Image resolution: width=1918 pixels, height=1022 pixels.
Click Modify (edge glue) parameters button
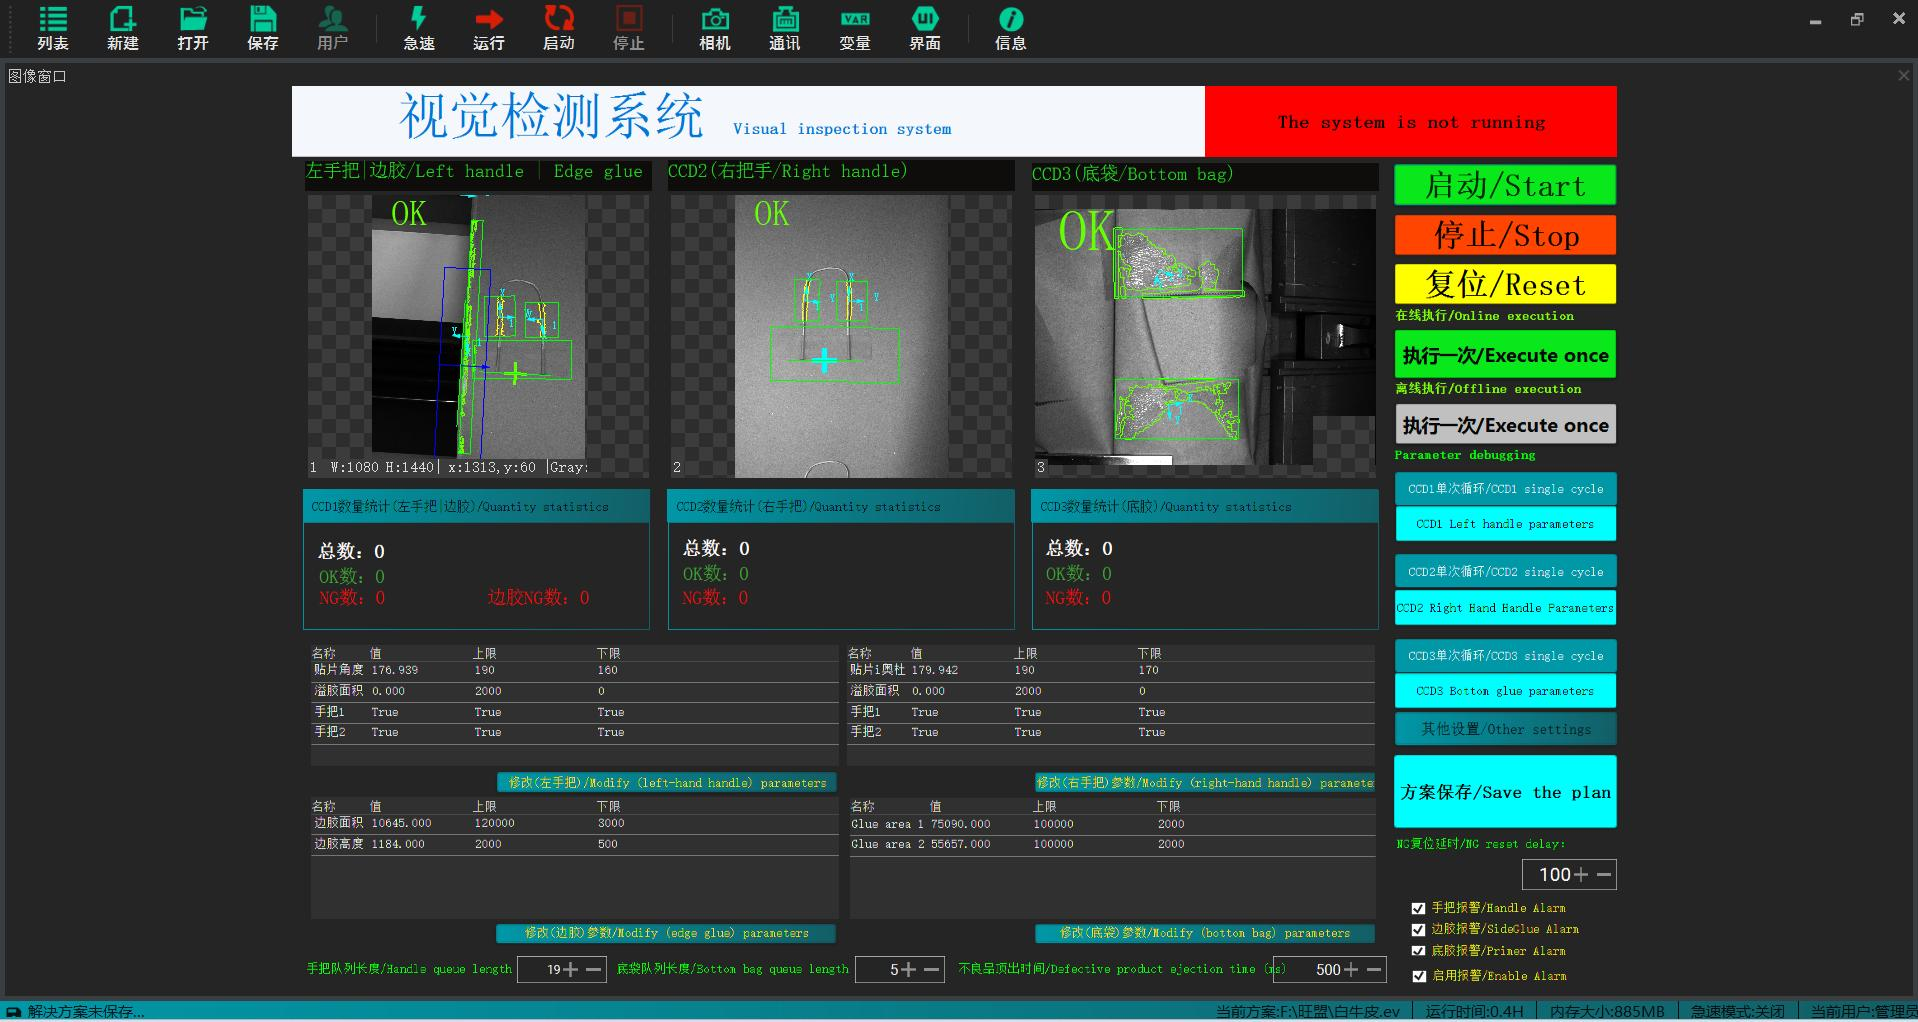(666, 933)
